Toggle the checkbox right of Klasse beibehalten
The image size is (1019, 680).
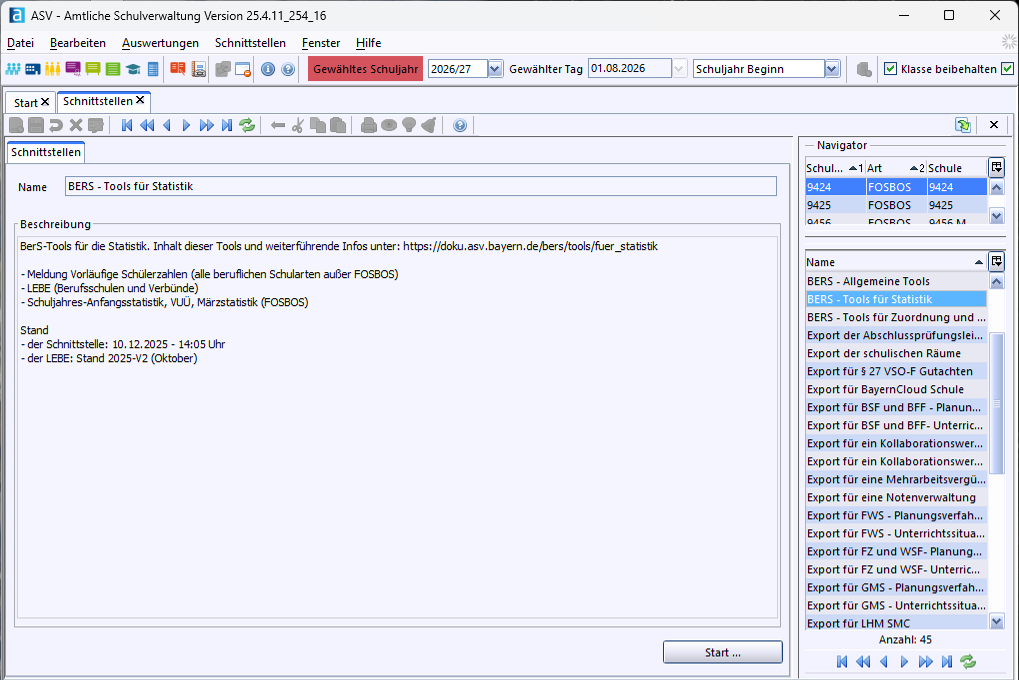(1007, 69)
